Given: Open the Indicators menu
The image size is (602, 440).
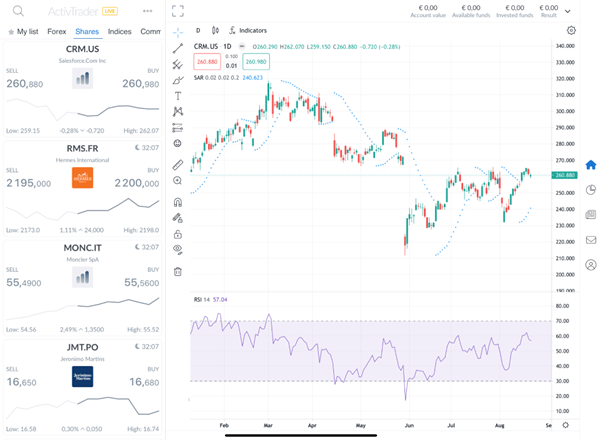Looking at the screenshot, I should 248,31.
